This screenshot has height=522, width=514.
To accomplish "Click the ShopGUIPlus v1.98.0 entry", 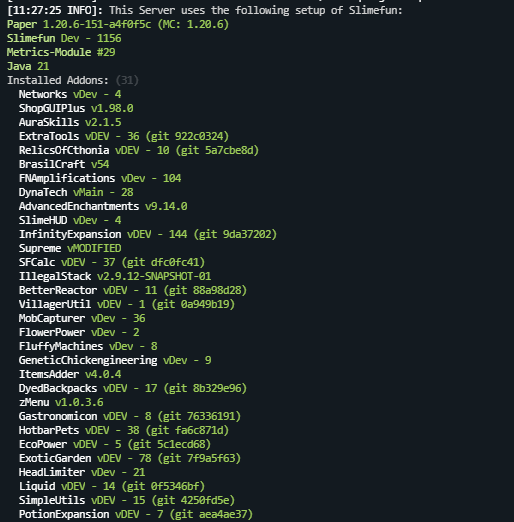I will (x=76, y=108).
